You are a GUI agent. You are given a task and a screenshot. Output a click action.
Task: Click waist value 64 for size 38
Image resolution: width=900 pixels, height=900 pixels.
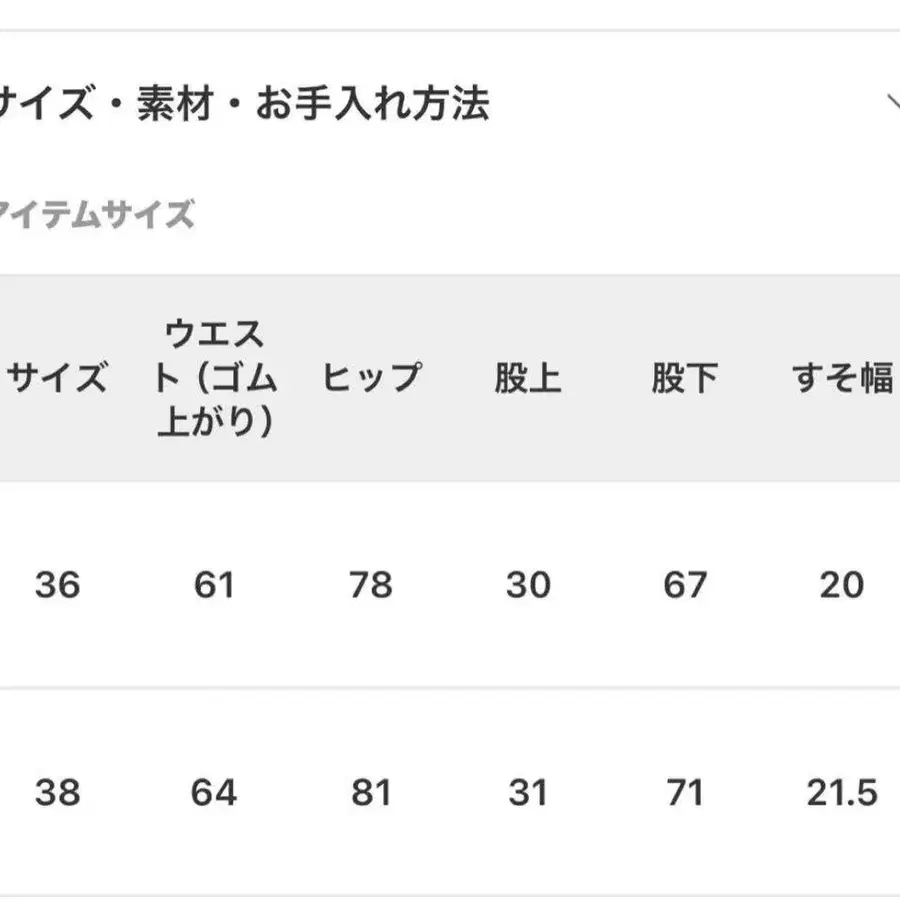(x=214, y=793)
